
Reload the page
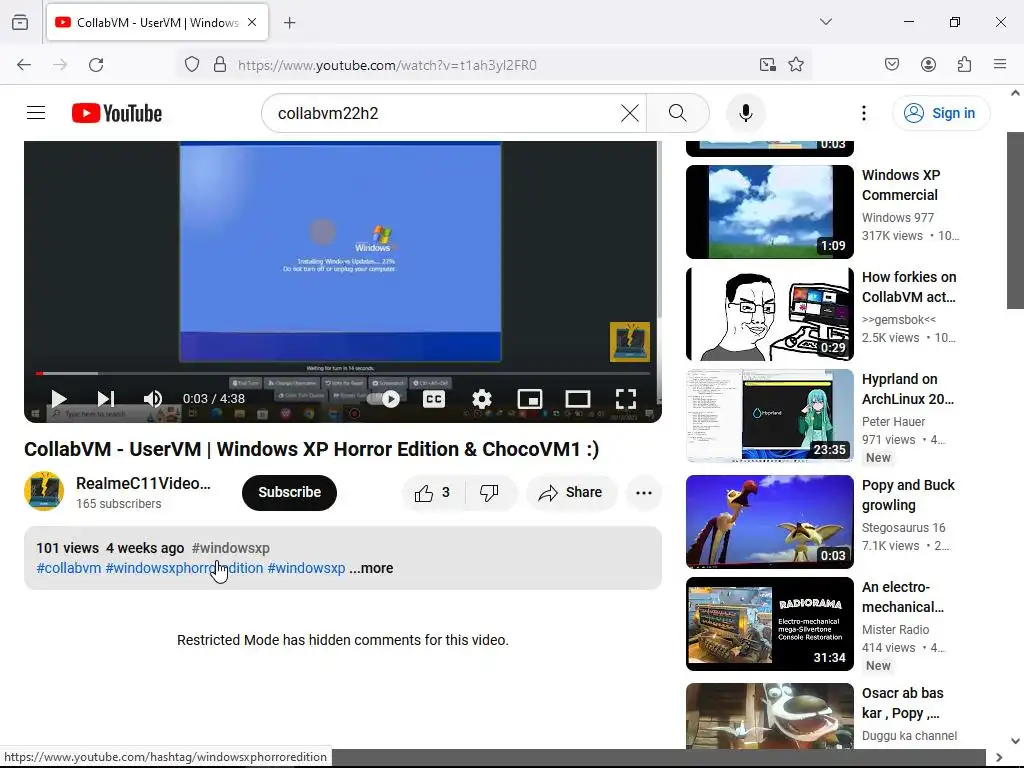96,65
